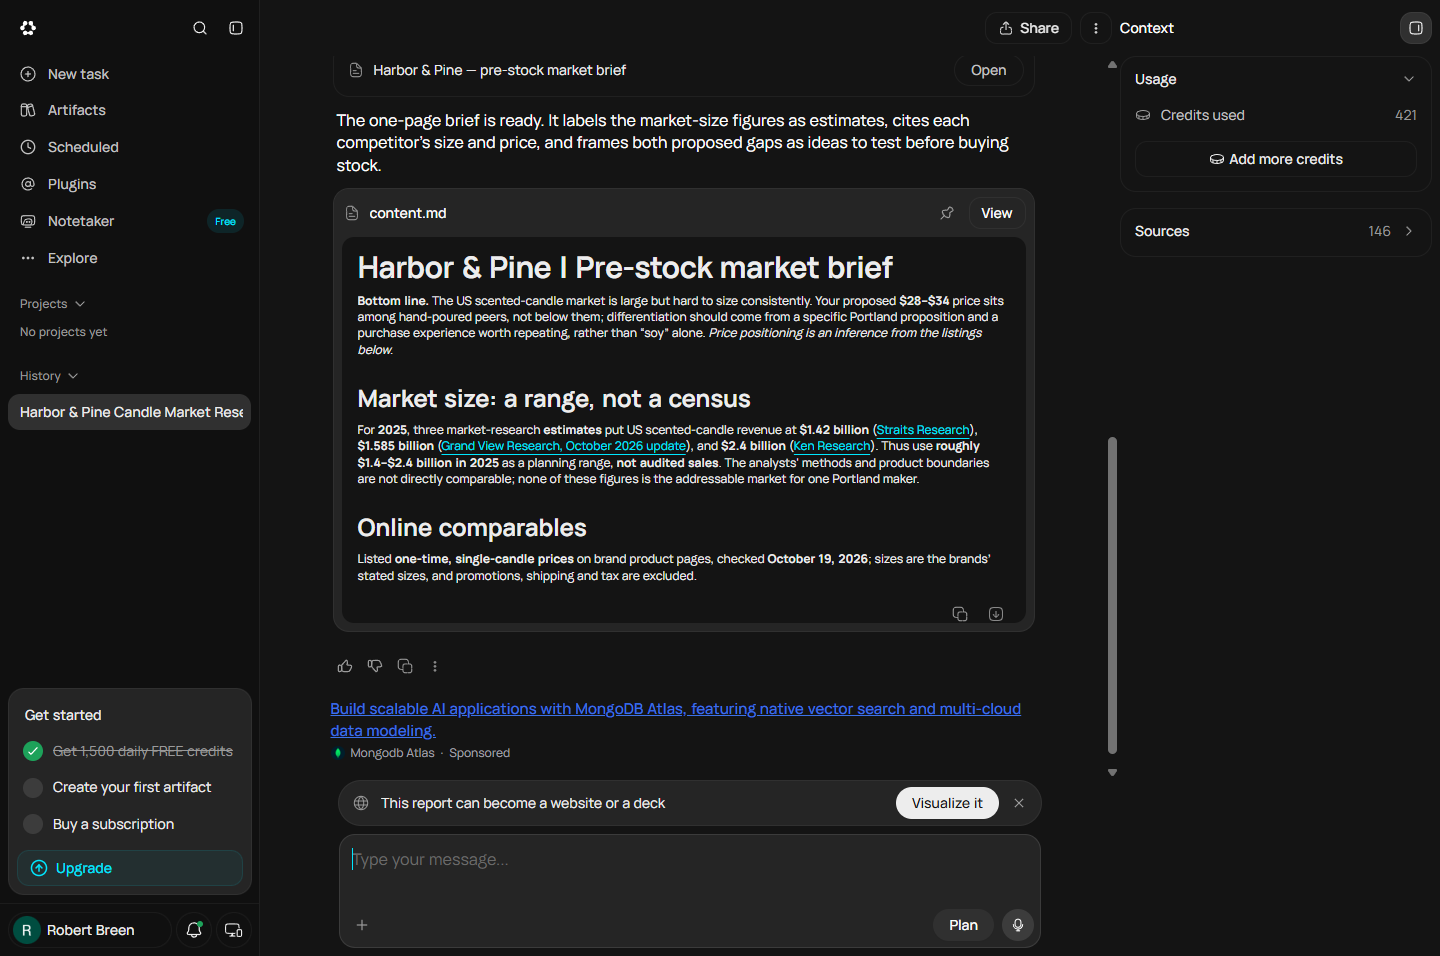
Task: Click Add more credits
Action: pos(1276,159)
